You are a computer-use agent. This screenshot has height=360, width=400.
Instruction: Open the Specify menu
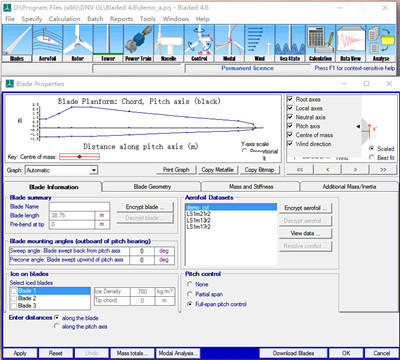pyautogui.click(x=32, y=19)
